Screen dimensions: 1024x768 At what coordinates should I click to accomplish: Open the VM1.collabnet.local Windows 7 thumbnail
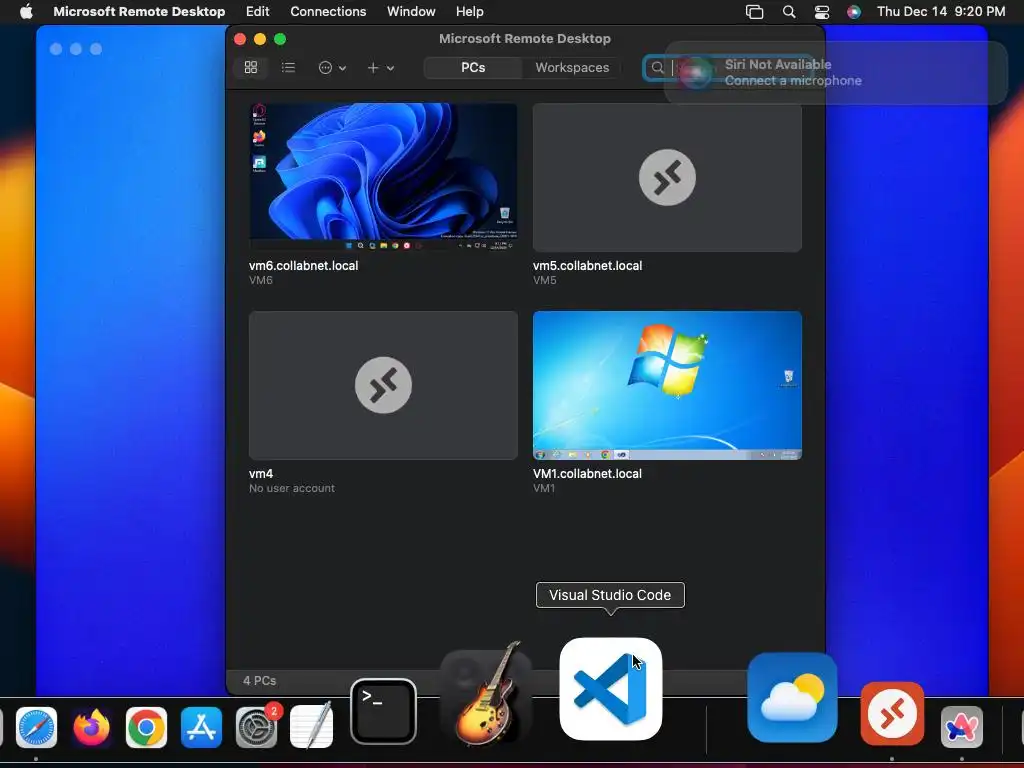tap(667, 385)
